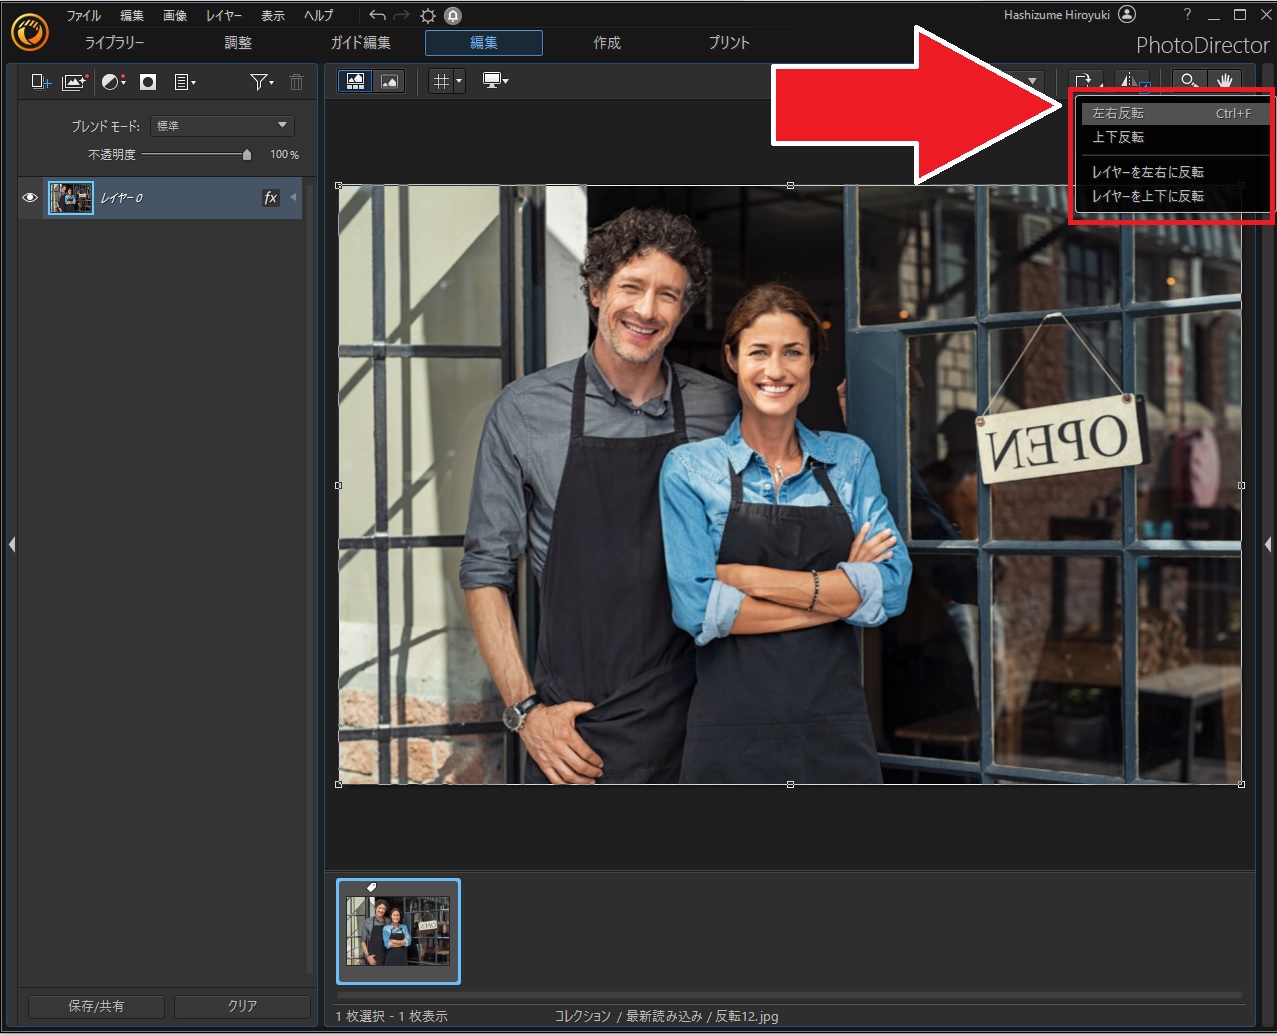This screenshot has height=1035, width=1277.
Task: Toggle the grid lines display
Action: [x=441, y=82]
